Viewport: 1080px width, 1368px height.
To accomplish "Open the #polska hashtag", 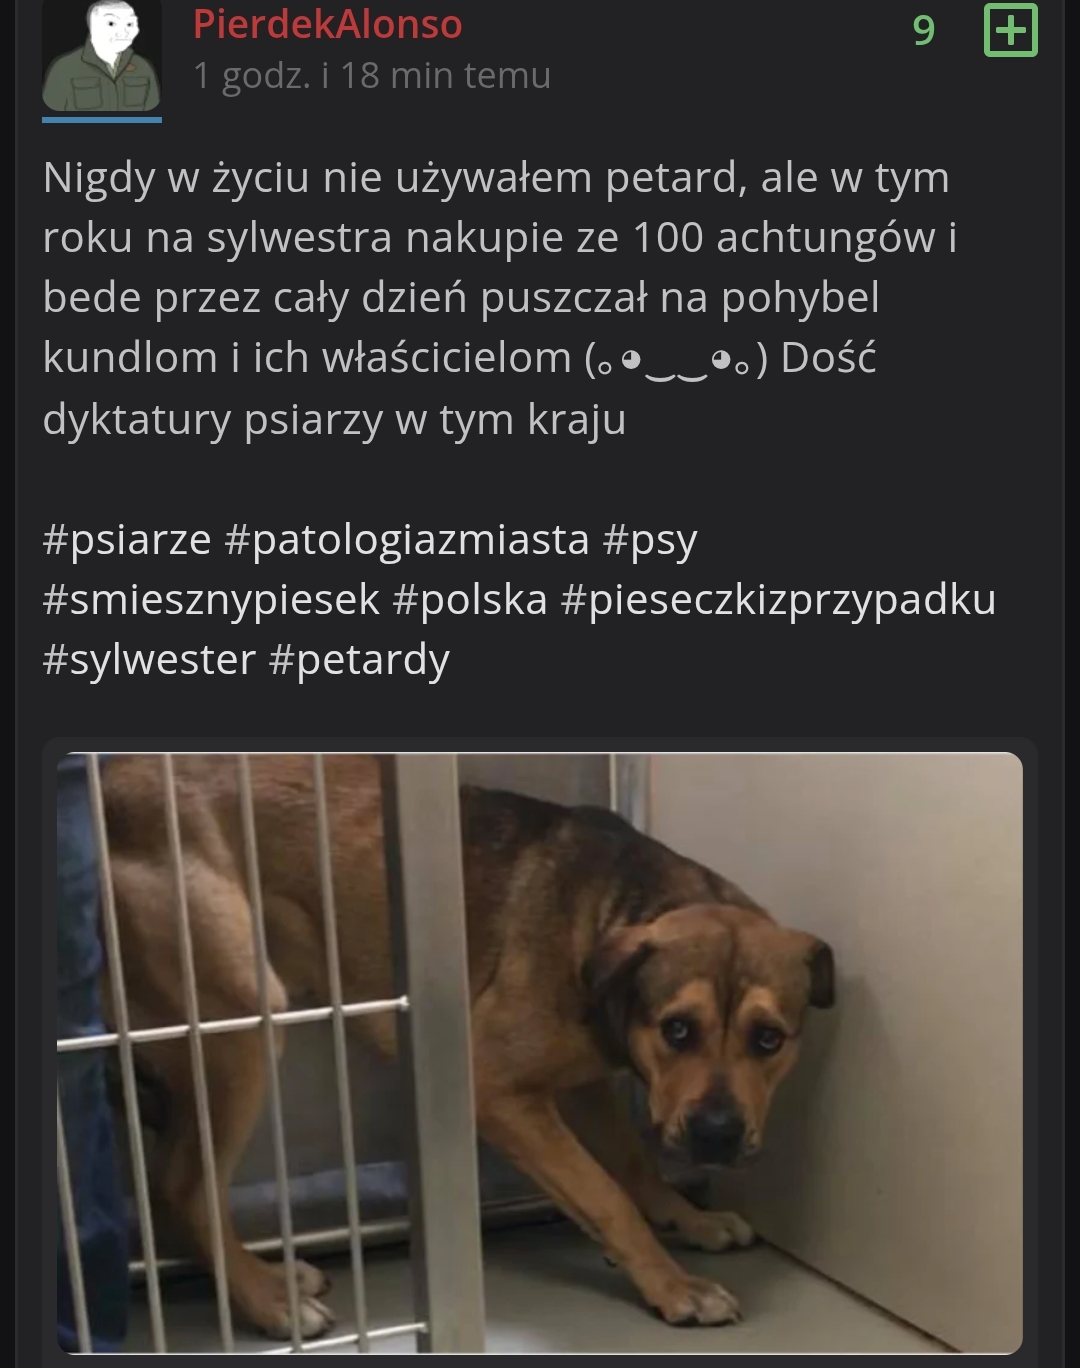I will (470, 600).
